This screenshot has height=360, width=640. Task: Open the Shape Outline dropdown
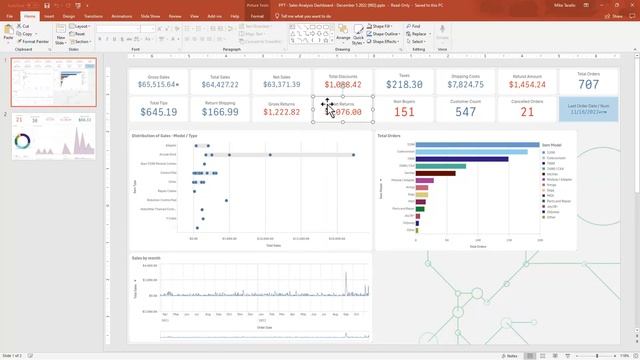click(383, 34)
